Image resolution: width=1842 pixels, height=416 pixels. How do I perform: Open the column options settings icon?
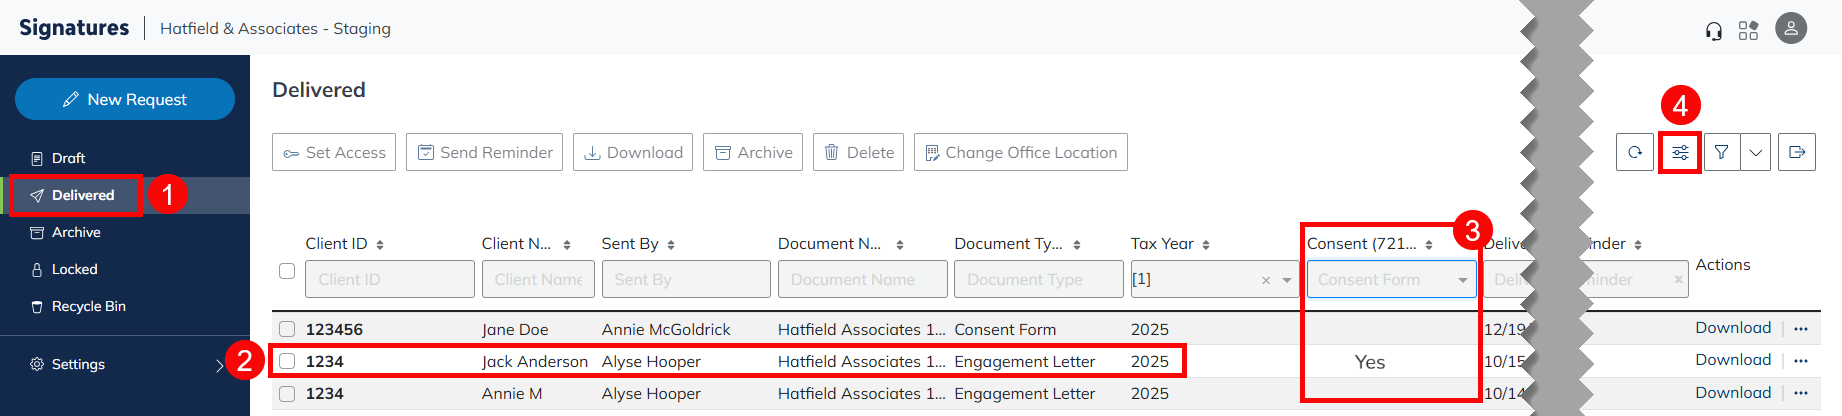coord(1680,153)
